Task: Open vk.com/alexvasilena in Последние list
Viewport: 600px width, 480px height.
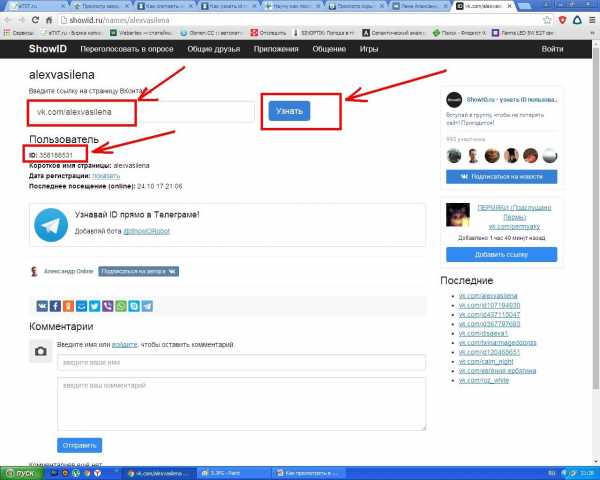Action: (x=488, y=296)
